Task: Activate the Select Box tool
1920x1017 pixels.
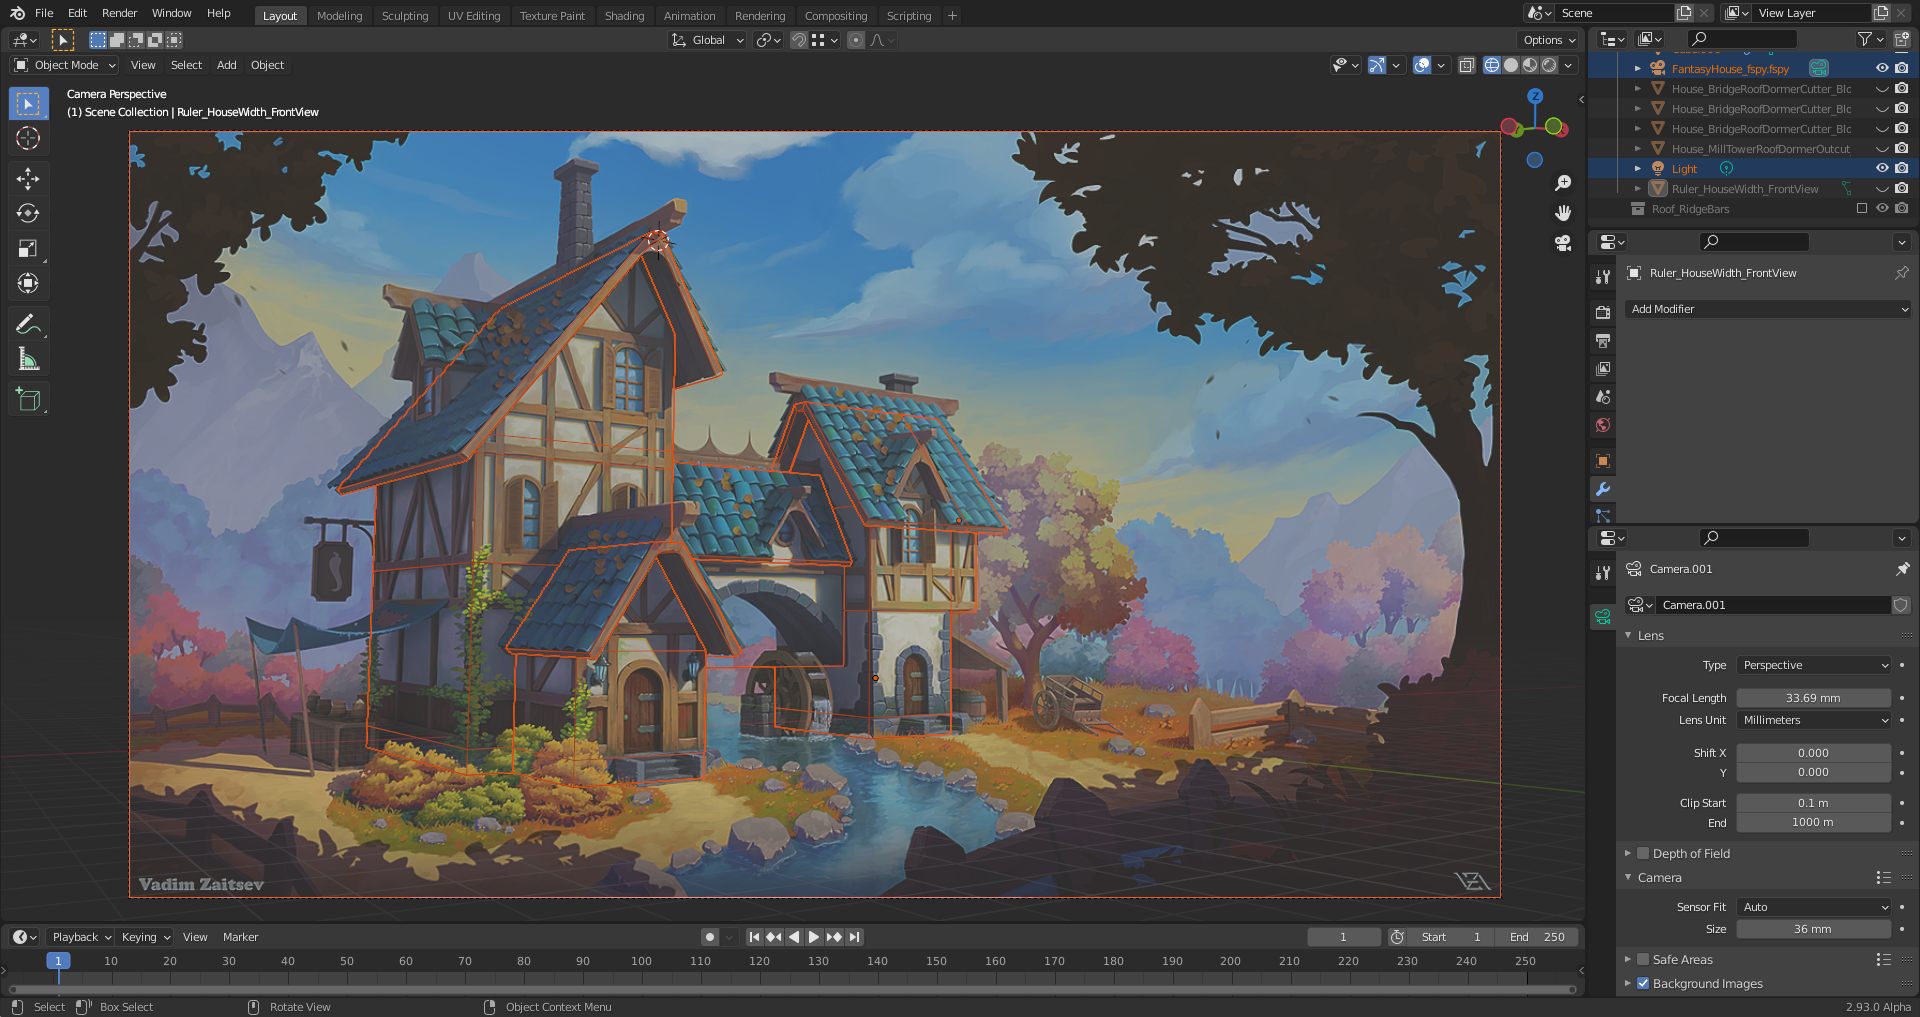Action: pyautogui.click(x=28, y=103)
